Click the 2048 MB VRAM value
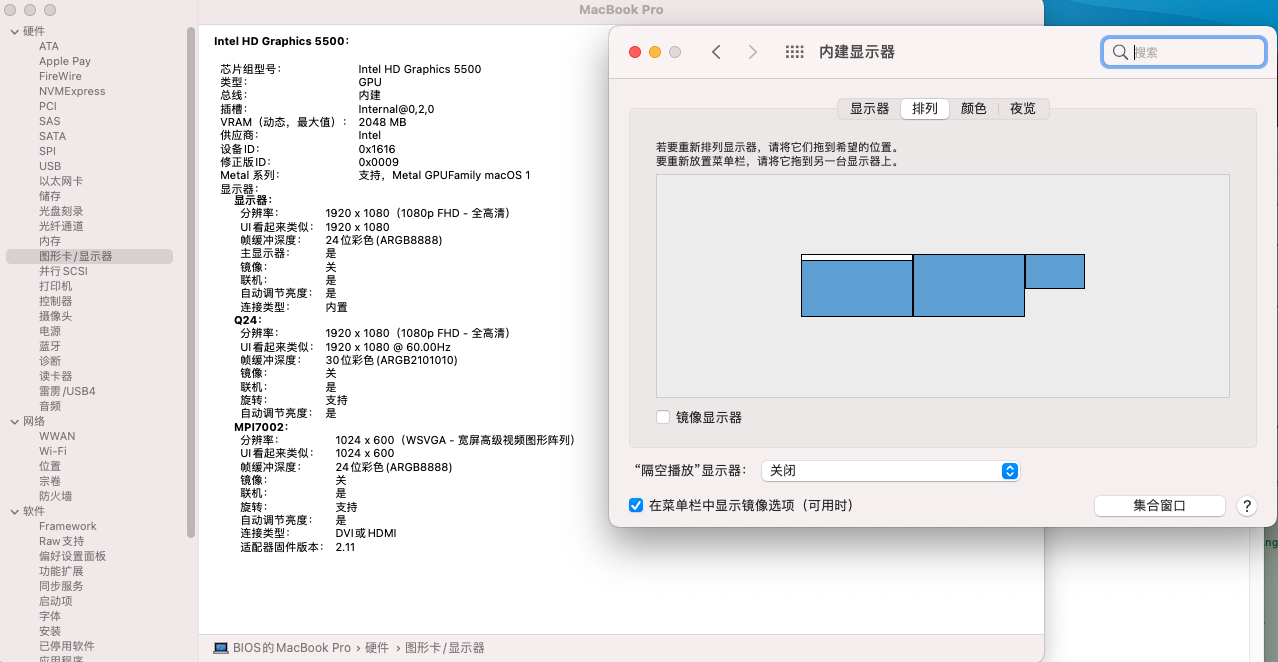The image size is (1278, 662). tap(382, 122)
